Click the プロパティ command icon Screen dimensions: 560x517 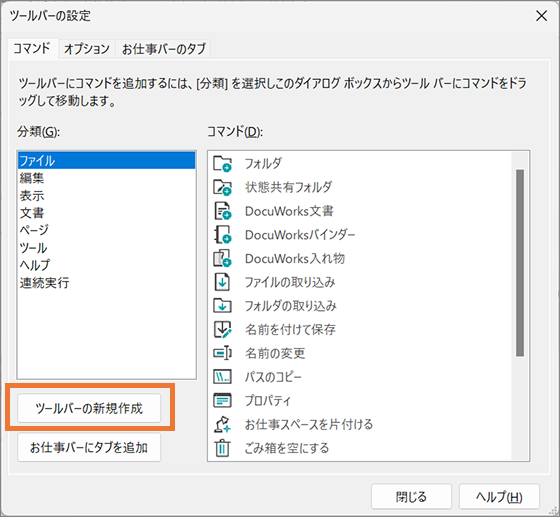222,400
